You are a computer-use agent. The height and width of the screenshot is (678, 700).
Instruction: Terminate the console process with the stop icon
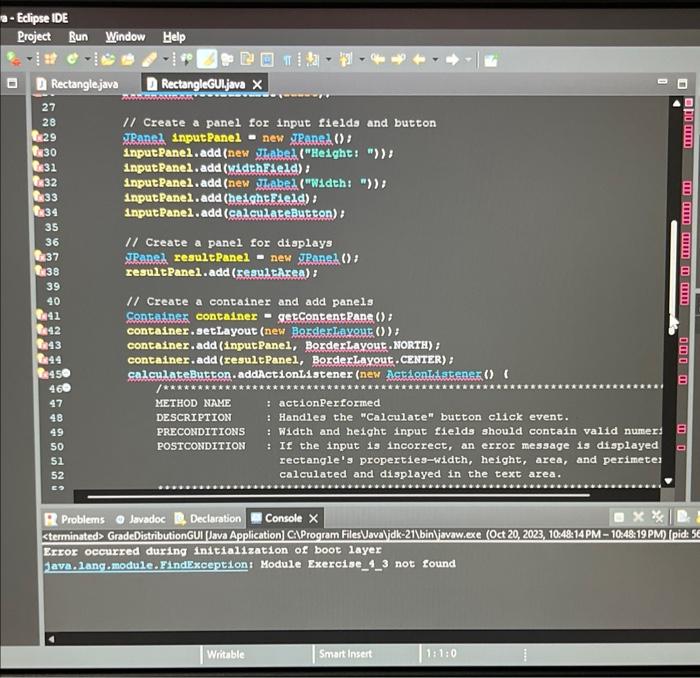pyautogui.click(x=619, y=517)
